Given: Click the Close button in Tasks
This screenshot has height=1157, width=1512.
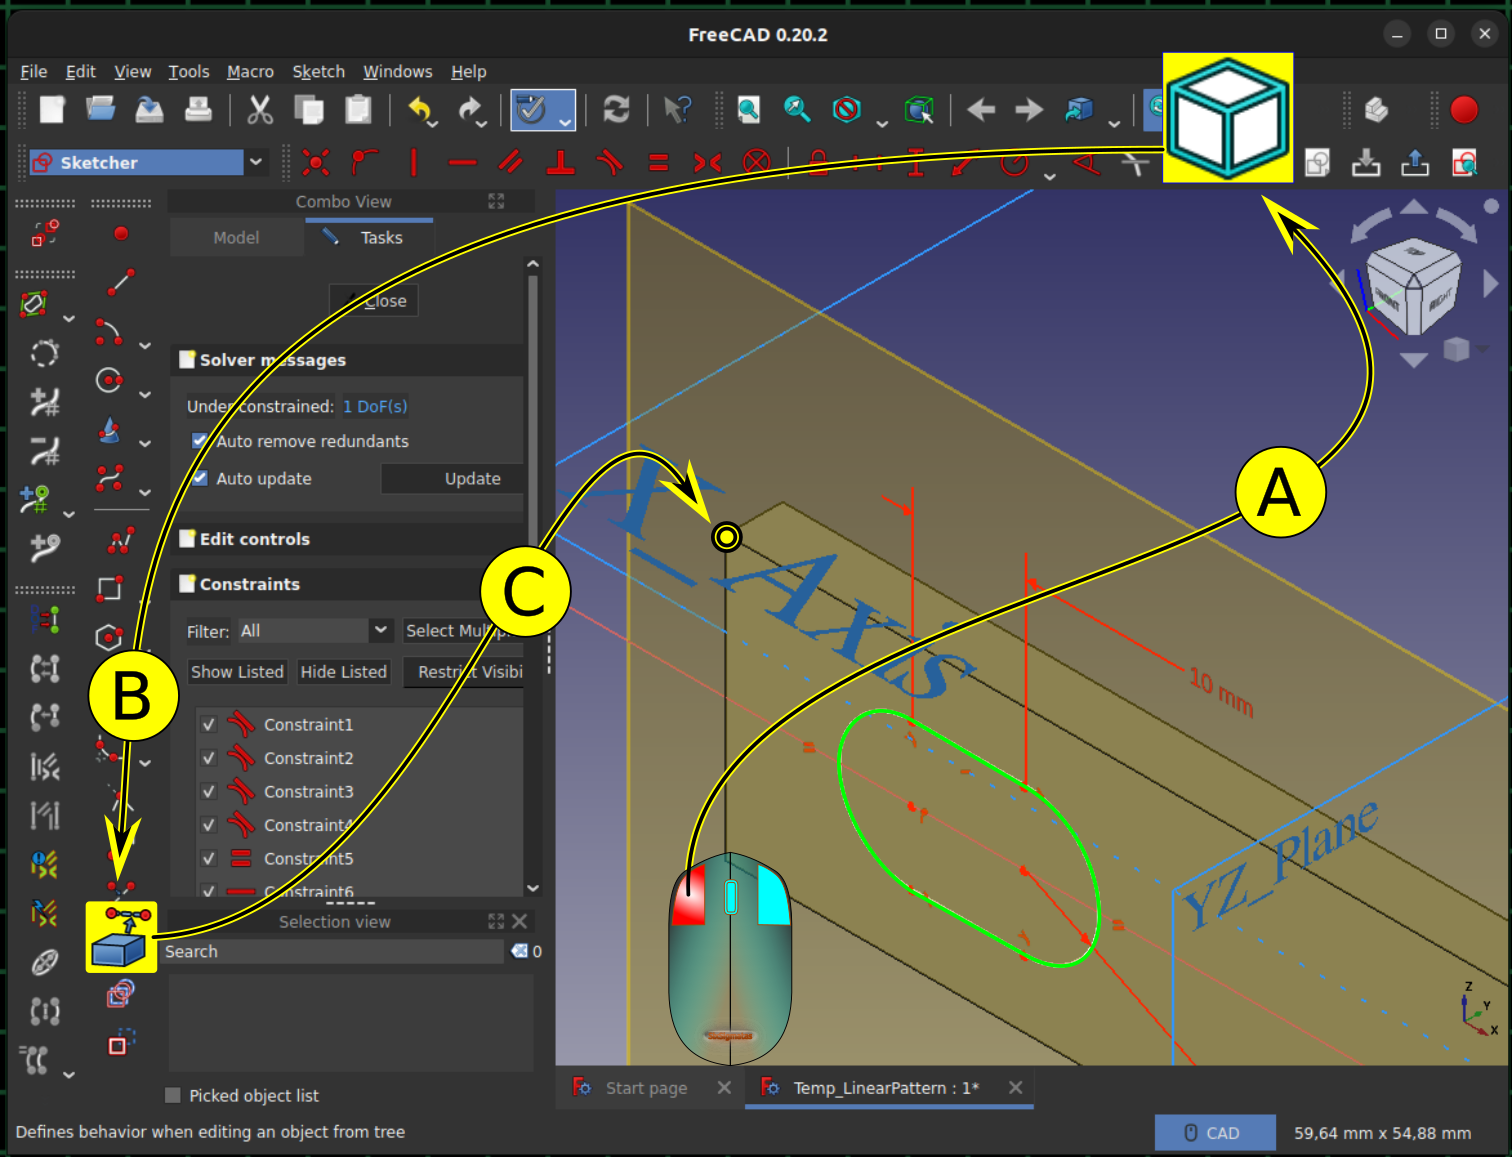Looking at the screenshot, I should pos(374,301).
